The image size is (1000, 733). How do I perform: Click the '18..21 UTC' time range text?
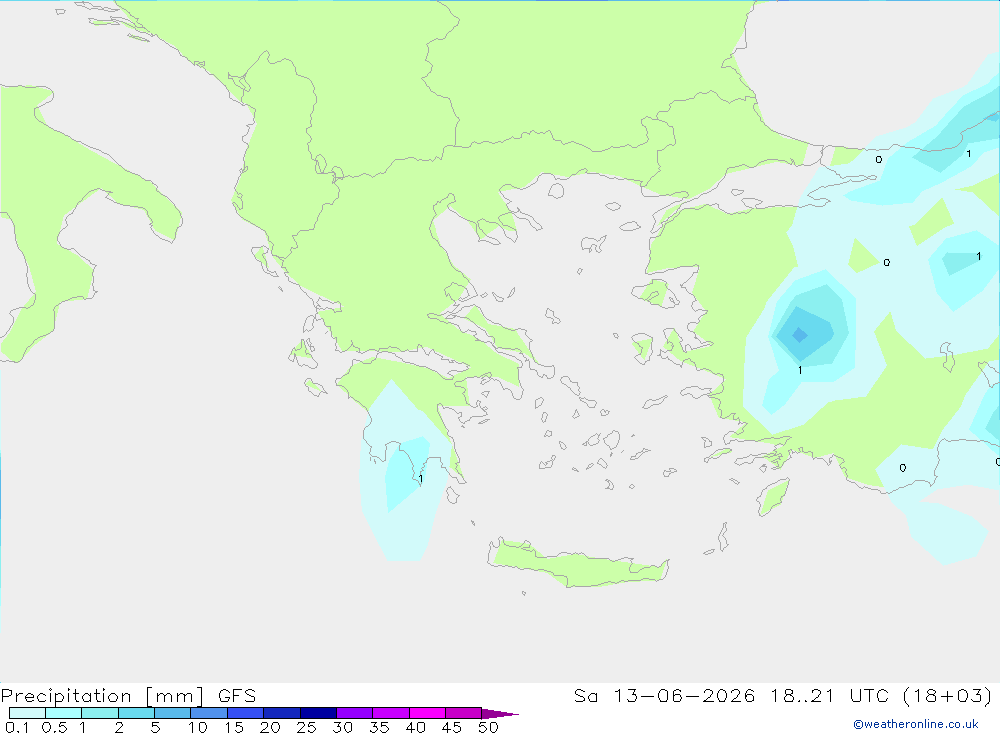[829, 696]
